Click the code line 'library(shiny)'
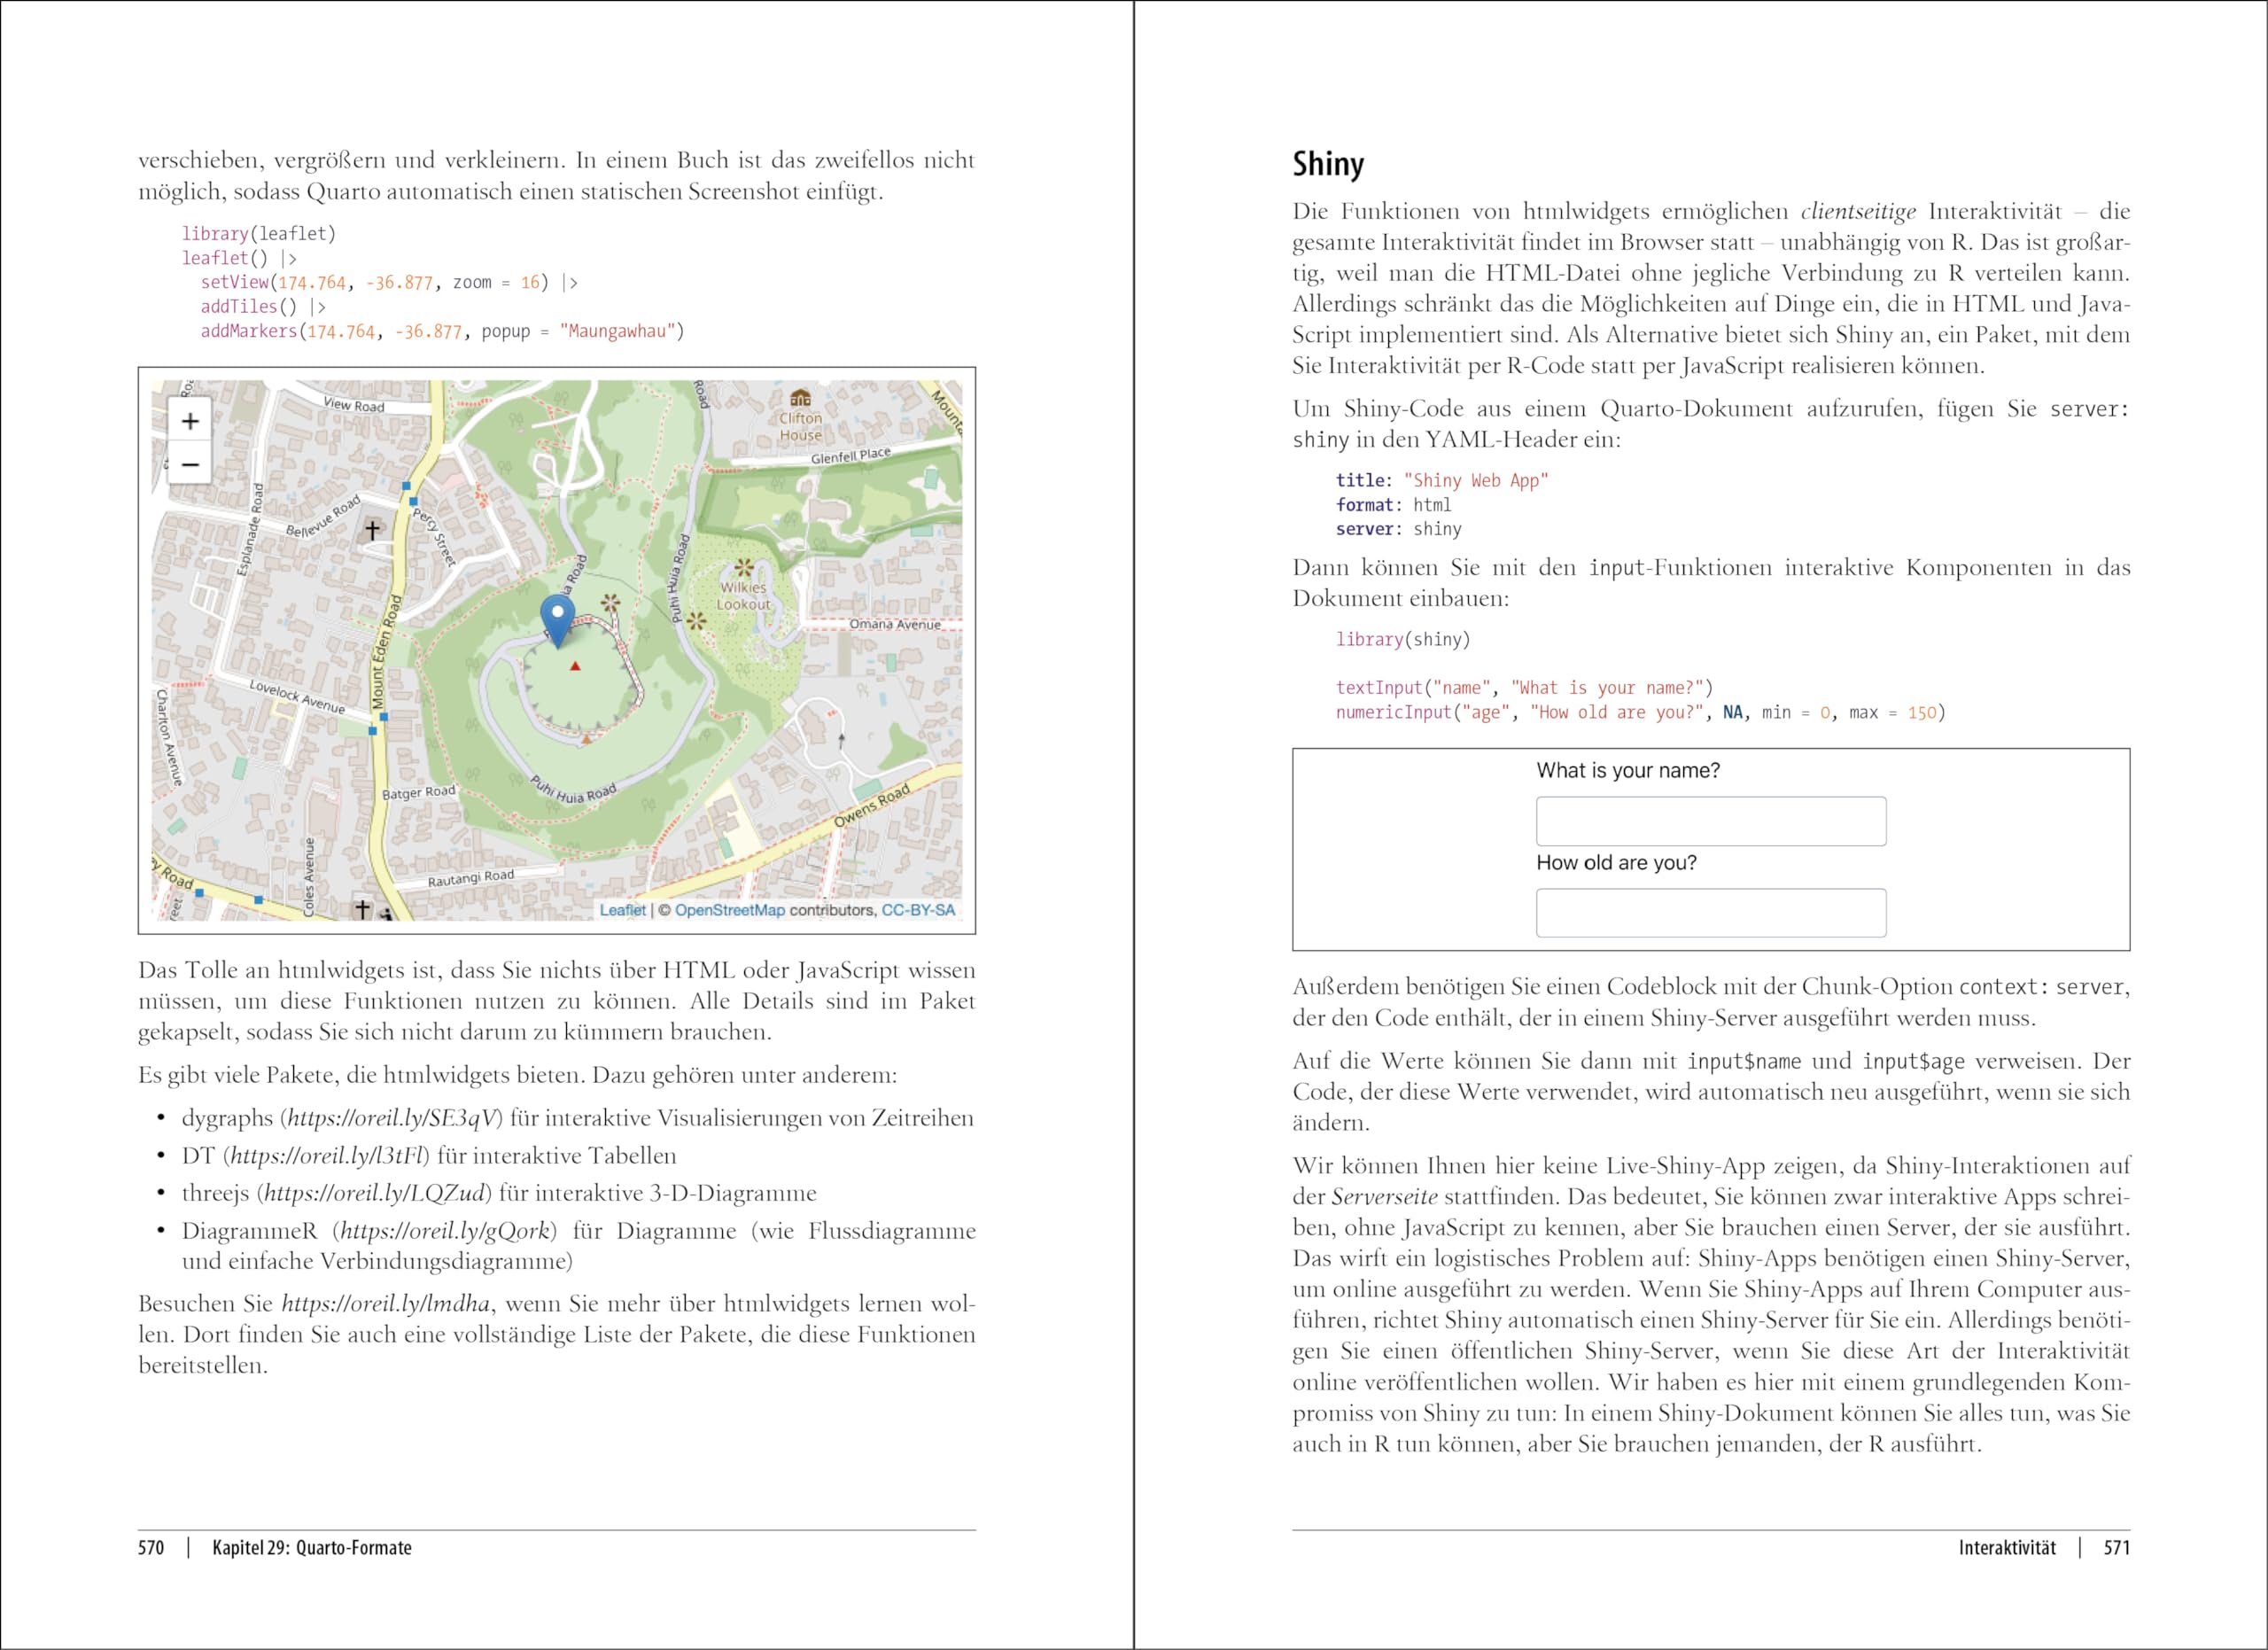Screen dimensions: 2268x1650 pyautogui.click(x=1403, y=640)
